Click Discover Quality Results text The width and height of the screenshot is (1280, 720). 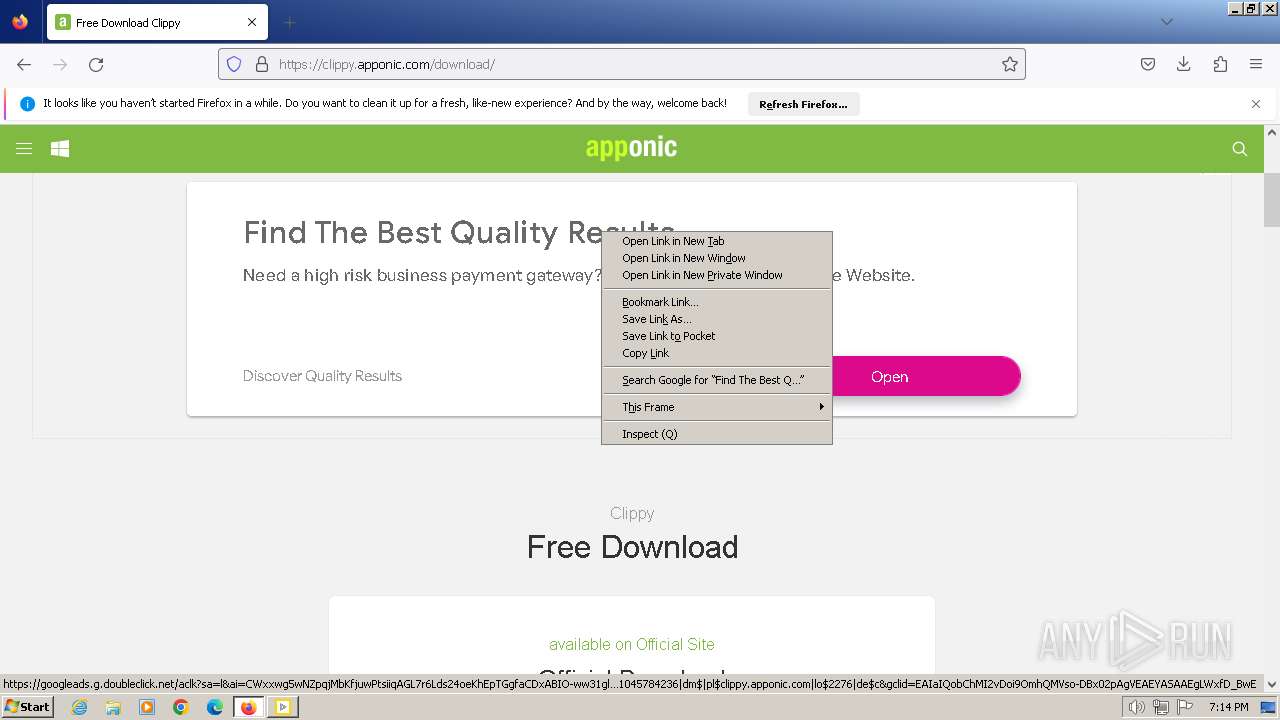tap(322, 376)
